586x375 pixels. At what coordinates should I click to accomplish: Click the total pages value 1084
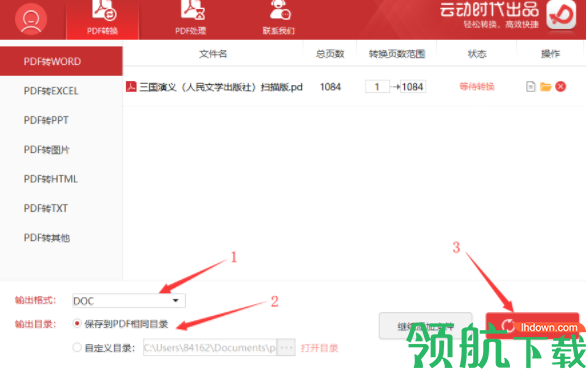pyautogui.click(x=330, y=87)
